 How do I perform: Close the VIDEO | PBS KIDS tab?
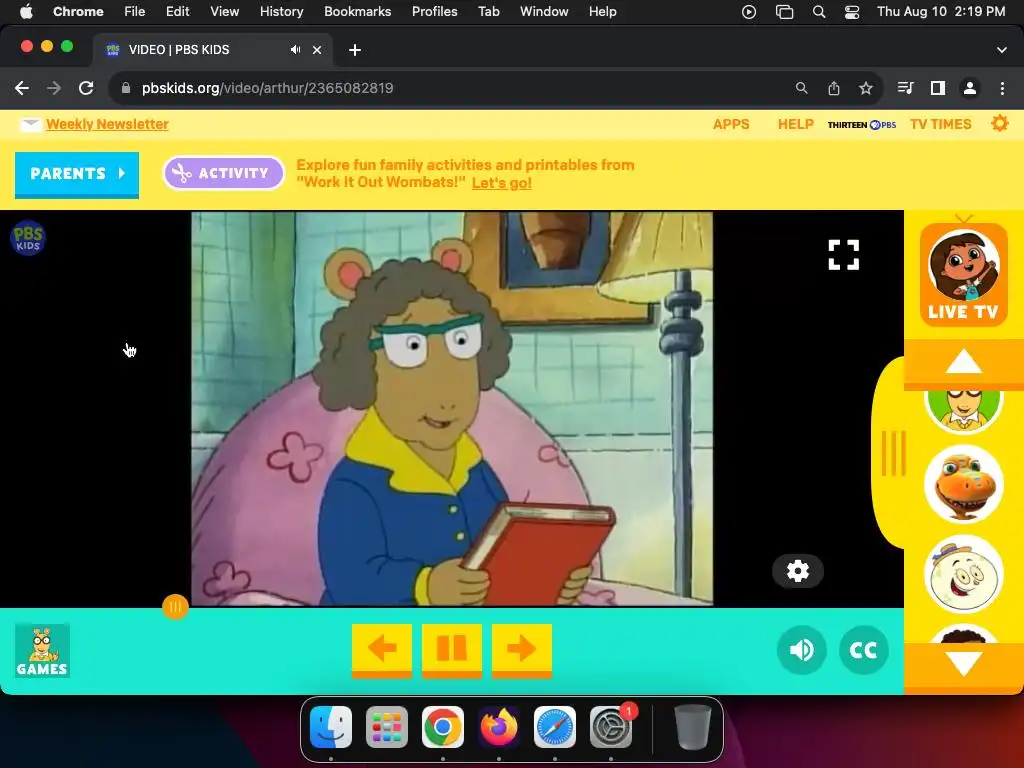coord(317,50)
